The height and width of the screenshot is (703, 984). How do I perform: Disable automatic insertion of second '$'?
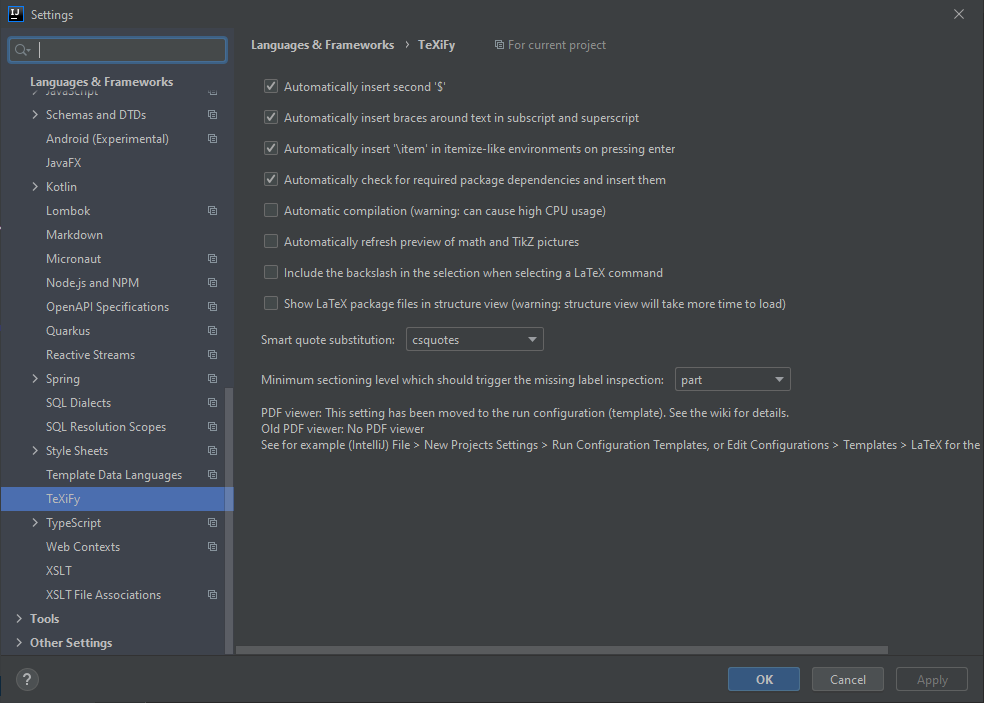click(270, 86)
